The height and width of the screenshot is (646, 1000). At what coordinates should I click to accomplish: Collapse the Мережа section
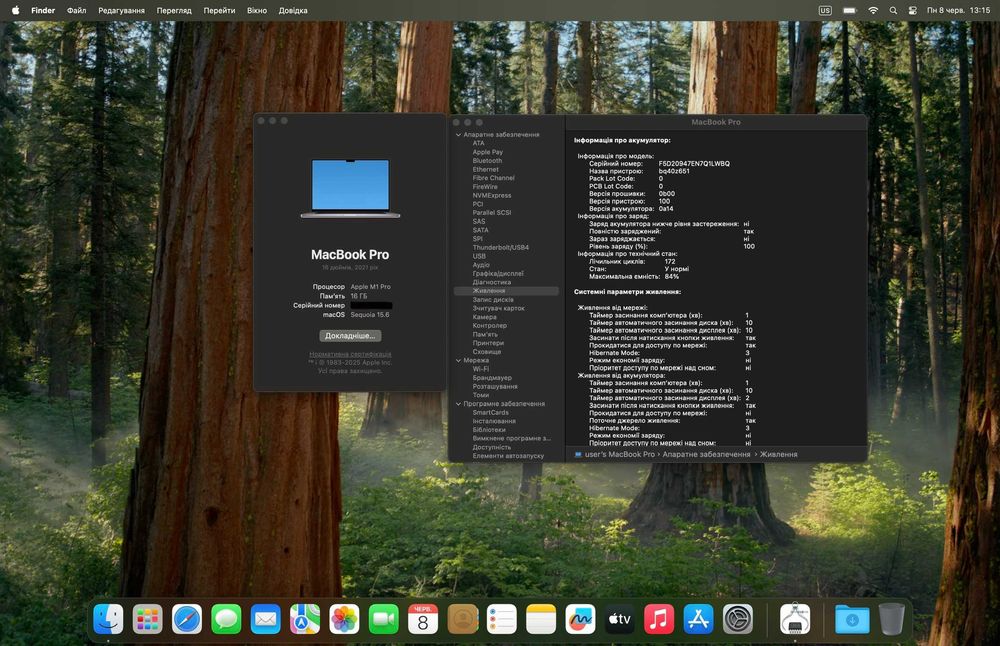tap(458, 360)
